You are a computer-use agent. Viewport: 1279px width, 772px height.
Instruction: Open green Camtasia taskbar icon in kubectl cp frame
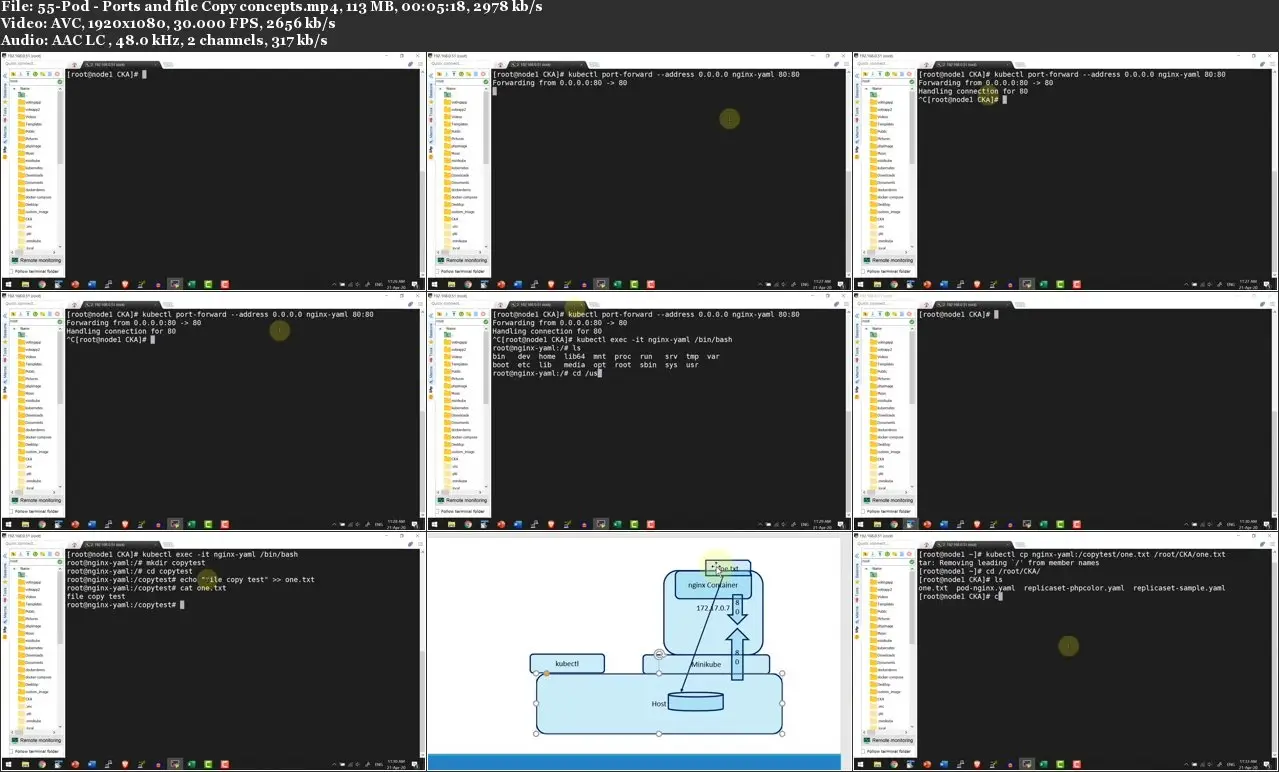pyautogui.click(x=1060, y=765)
